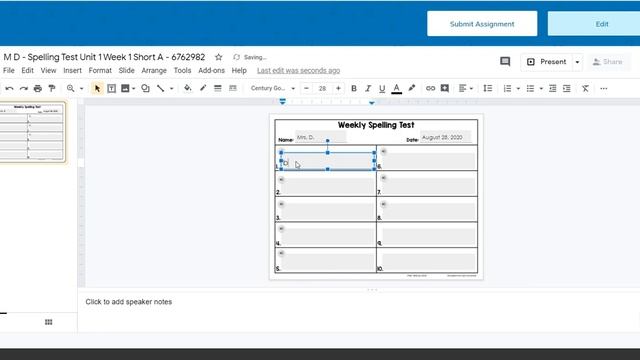Select the Line tool
The height and width of the screenshot is (360, 640).
[160, 89]
